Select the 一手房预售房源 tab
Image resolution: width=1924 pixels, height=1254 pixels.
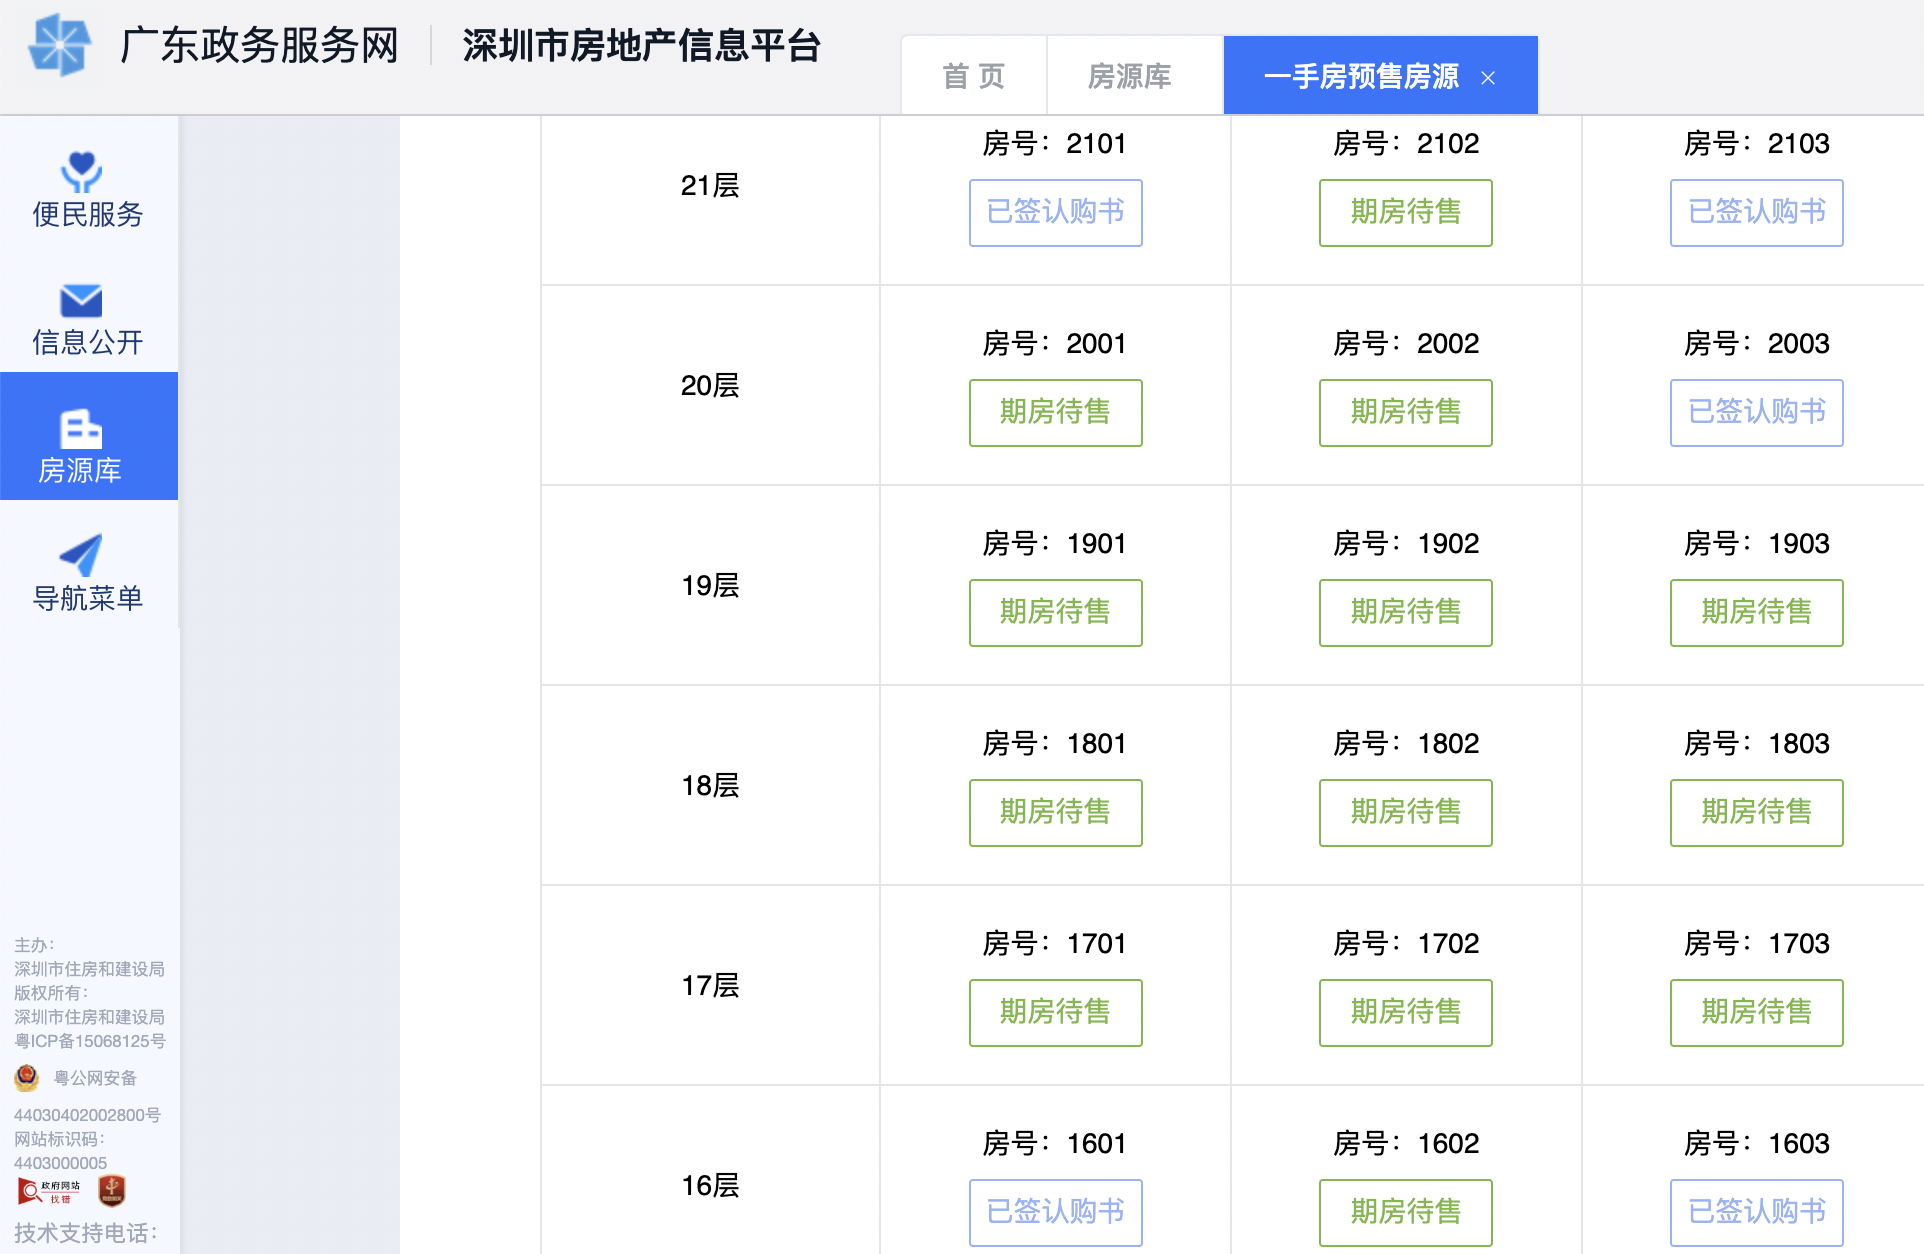1360,76
